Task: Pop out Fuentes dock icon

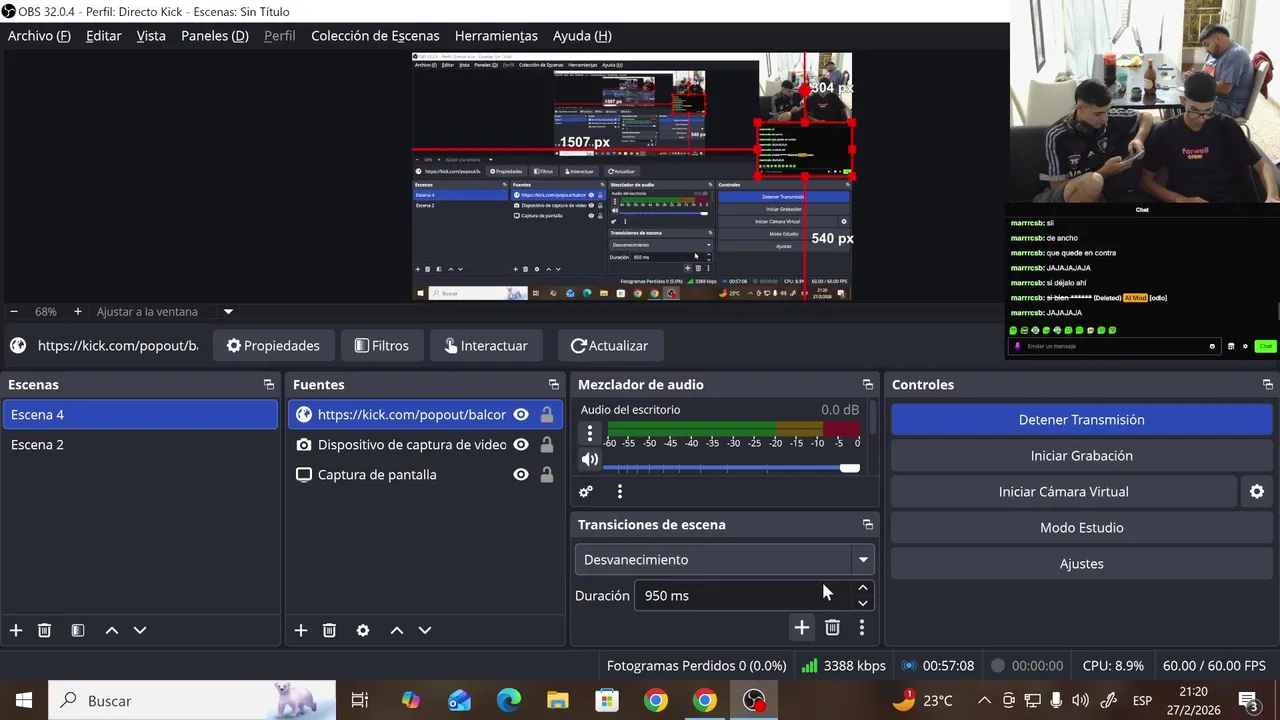Action: (x=553, y=384)
